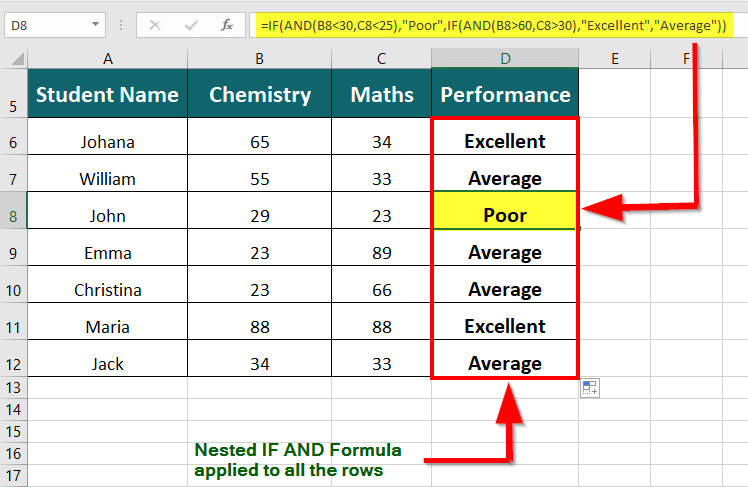Select Johana's Maths score 34
Image resolution: width=748 pixels, height=487 pixels.
pyautogui.click(x=381, y=136)
